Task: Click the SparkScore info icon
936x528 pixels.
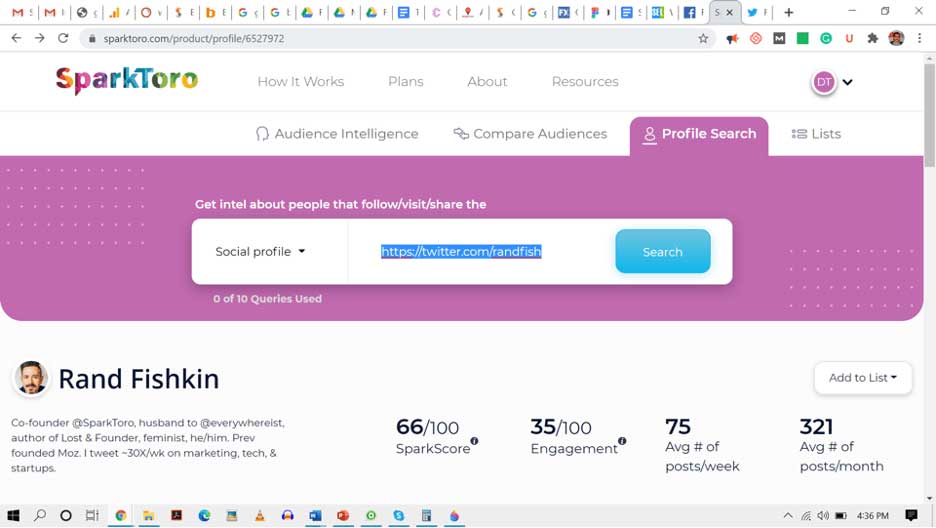Action: pyautogui.click(x=474, y=441)
